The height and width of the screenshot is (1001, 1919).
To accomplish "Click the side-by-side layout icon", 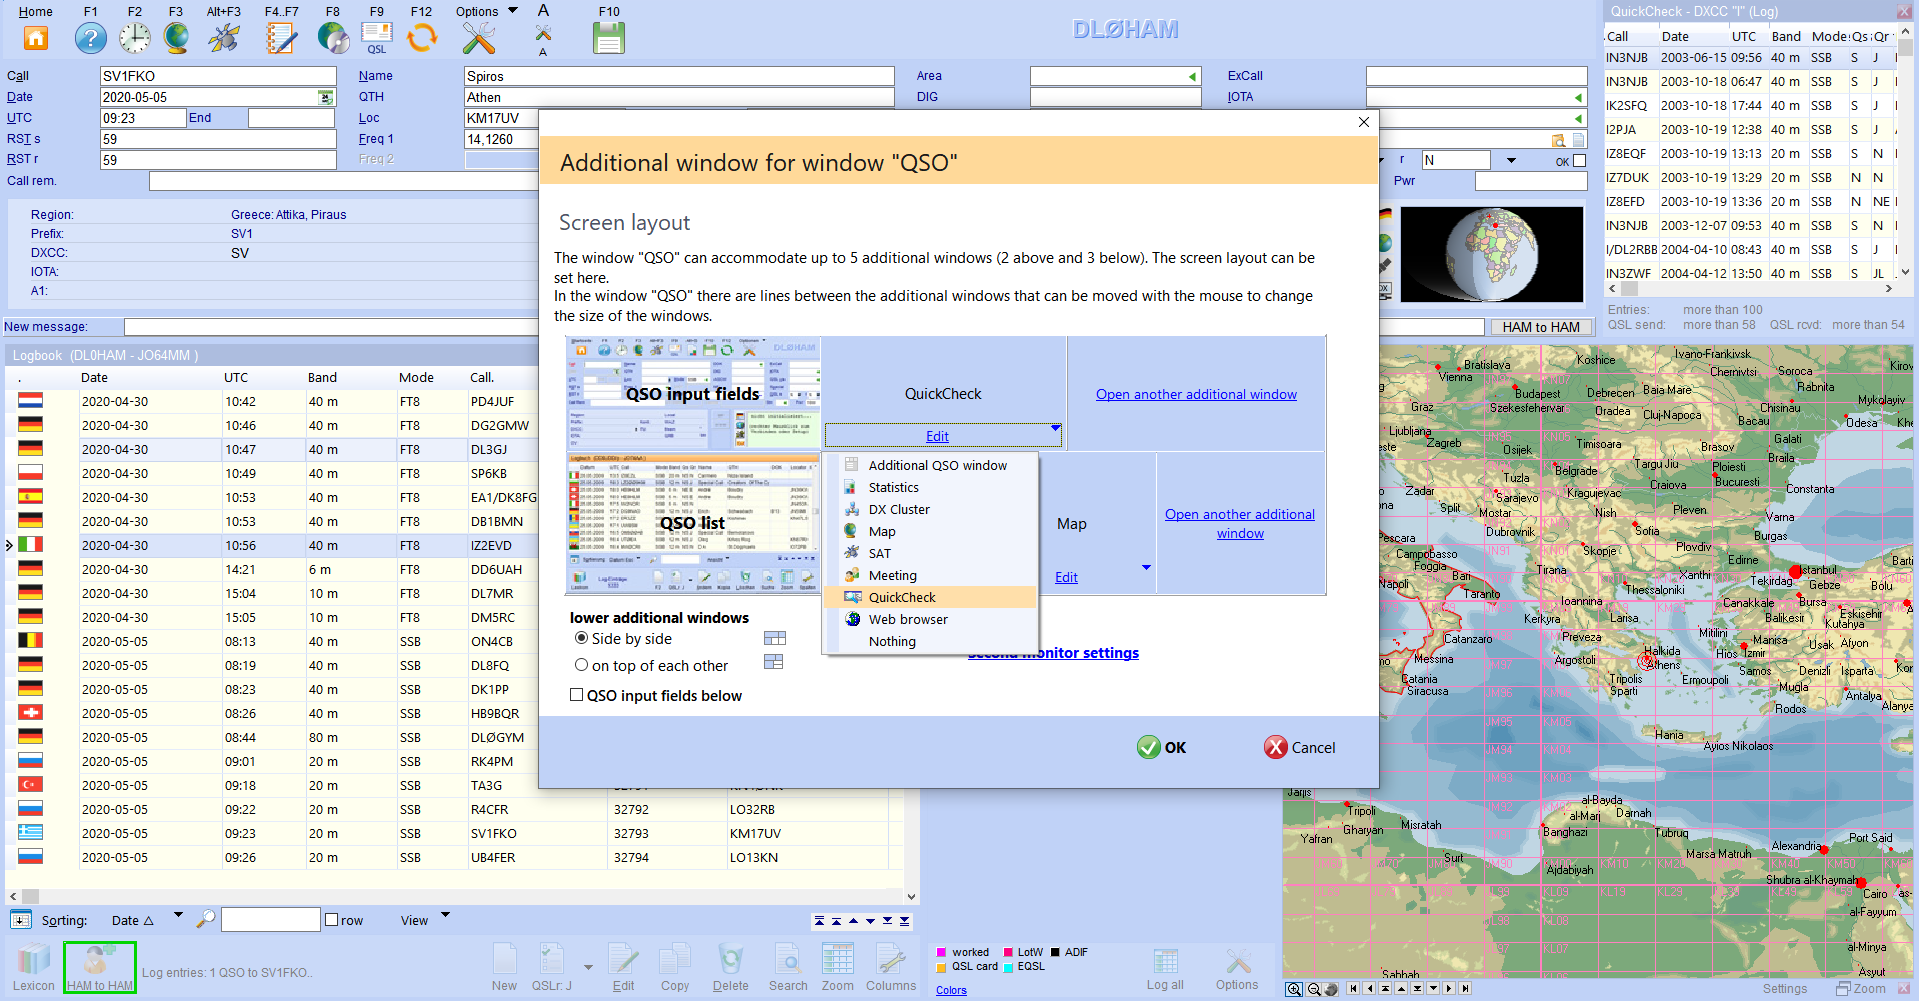I will click(775, 638).
